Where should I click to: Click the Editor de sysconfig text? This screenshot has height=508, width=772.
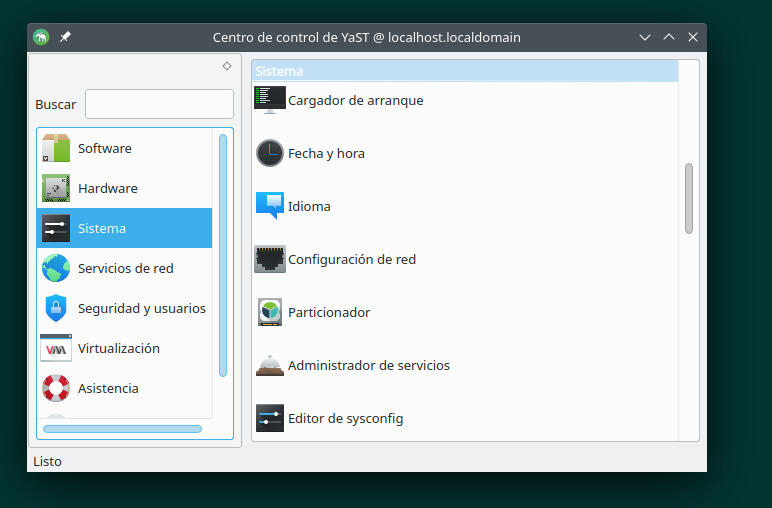[346, 418]
